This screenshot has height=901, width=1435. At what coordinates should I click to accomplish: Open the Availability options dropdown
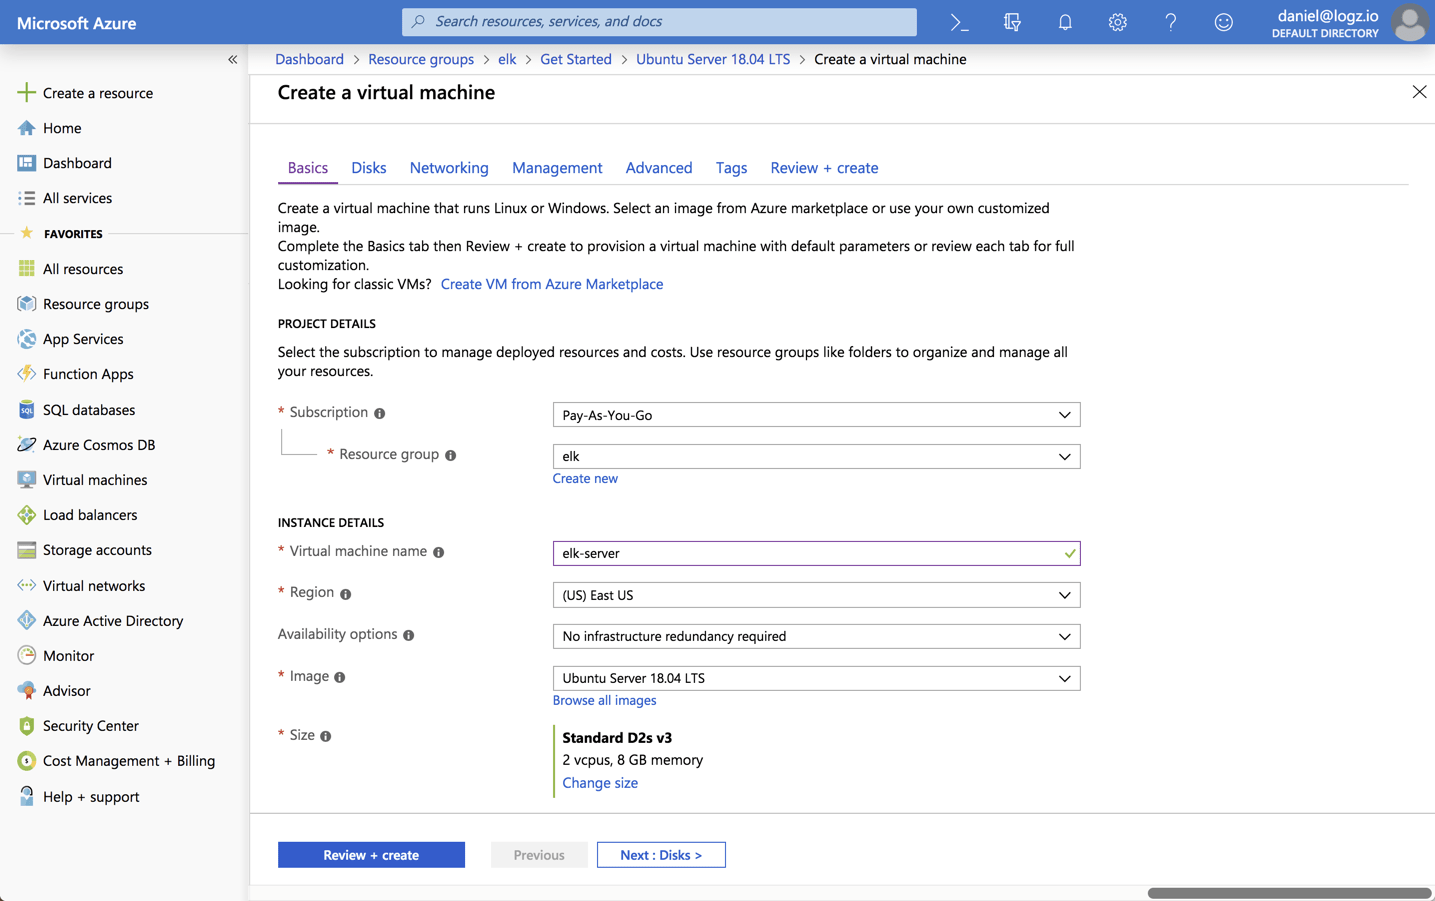(x=816, y=636)
